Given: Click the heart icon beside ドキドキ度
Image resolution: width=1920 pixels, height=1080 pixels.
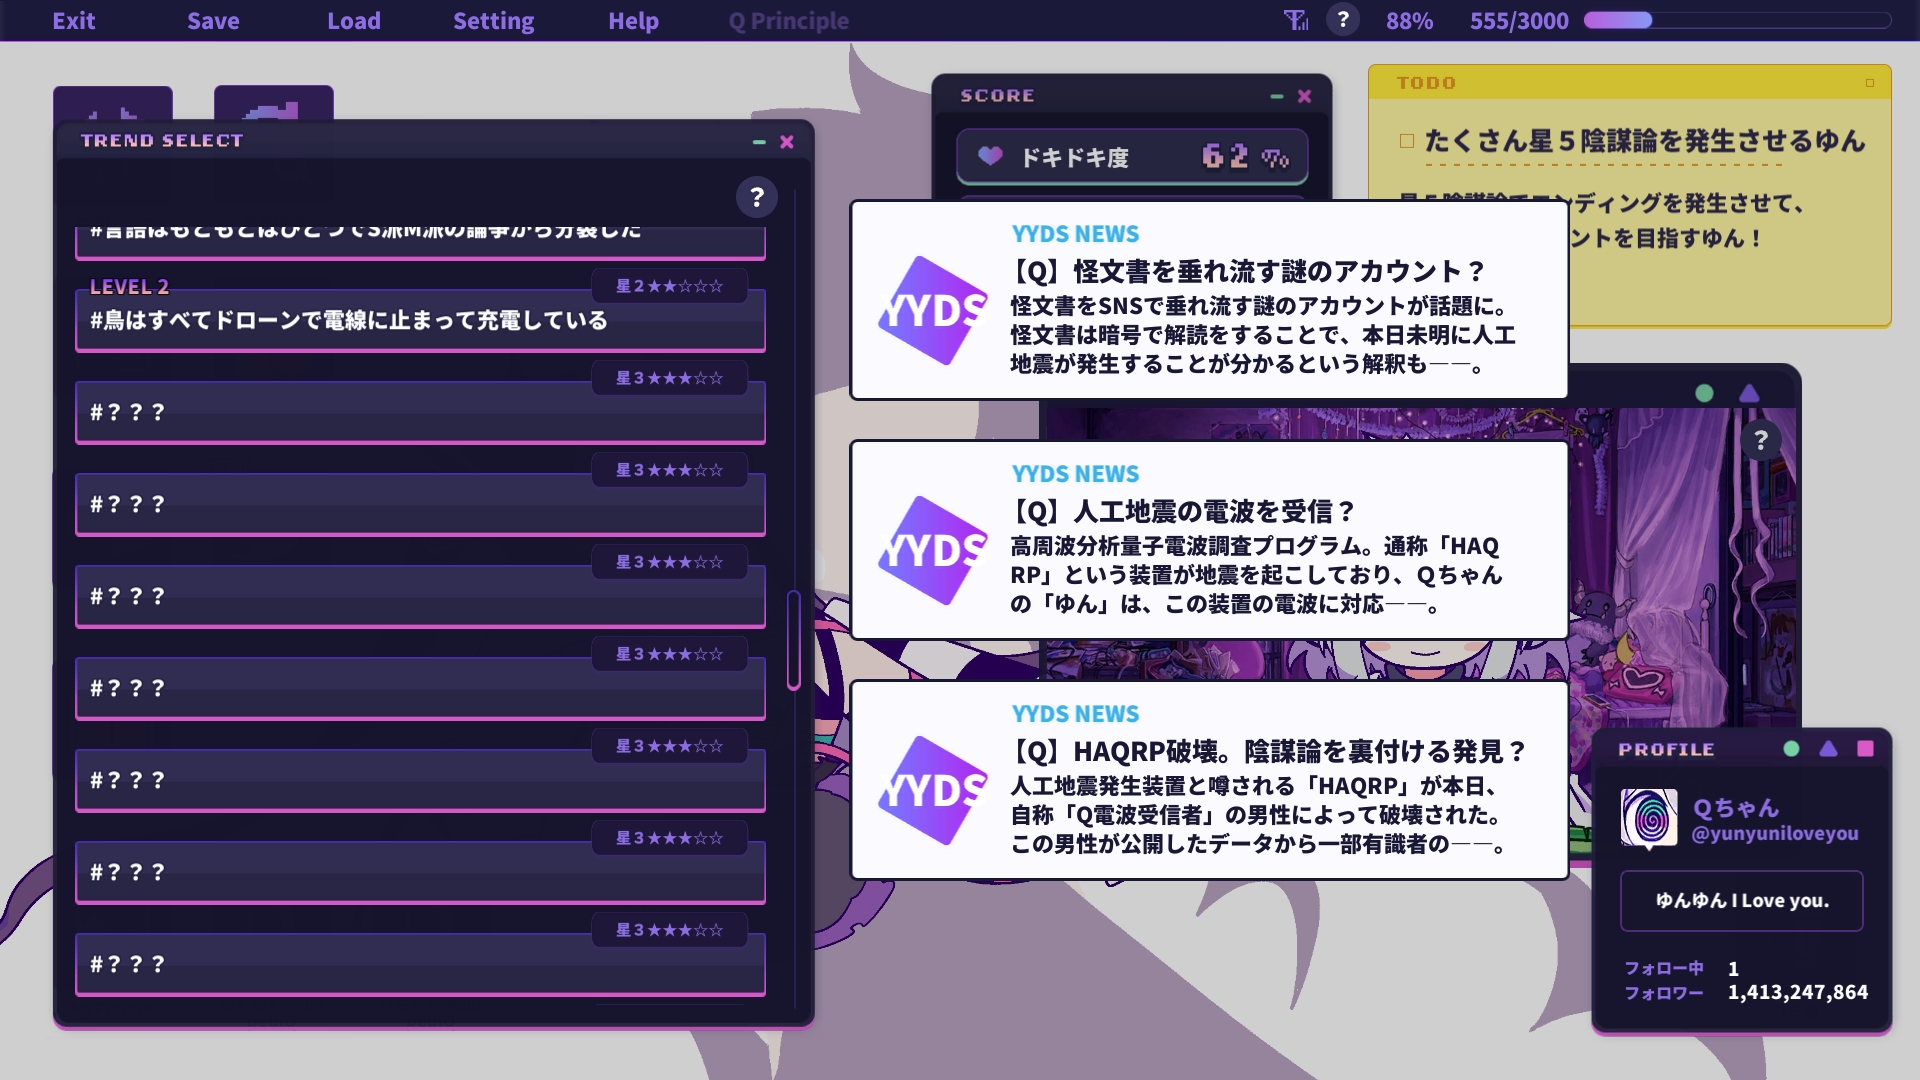Looking at the screenshot, I should (x=990, y=156).
